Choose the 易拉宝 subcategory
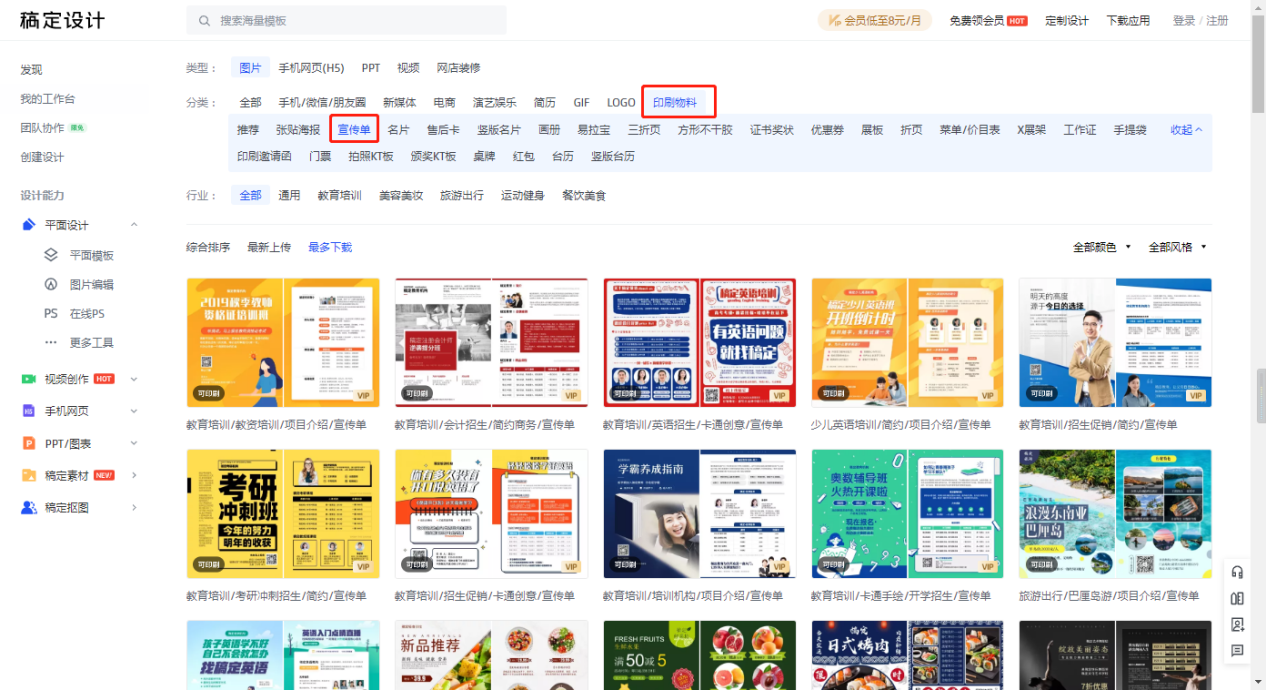 593,130
